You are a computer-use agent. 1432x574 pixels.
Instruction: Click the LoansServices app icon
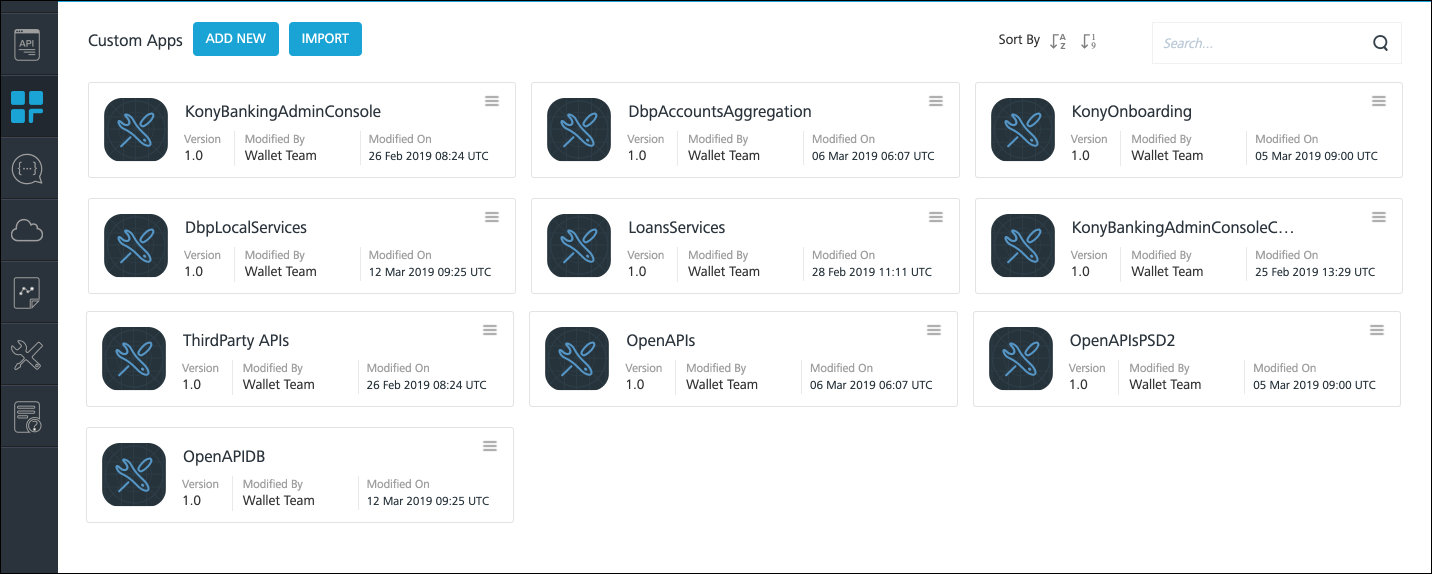click(579, 246)
